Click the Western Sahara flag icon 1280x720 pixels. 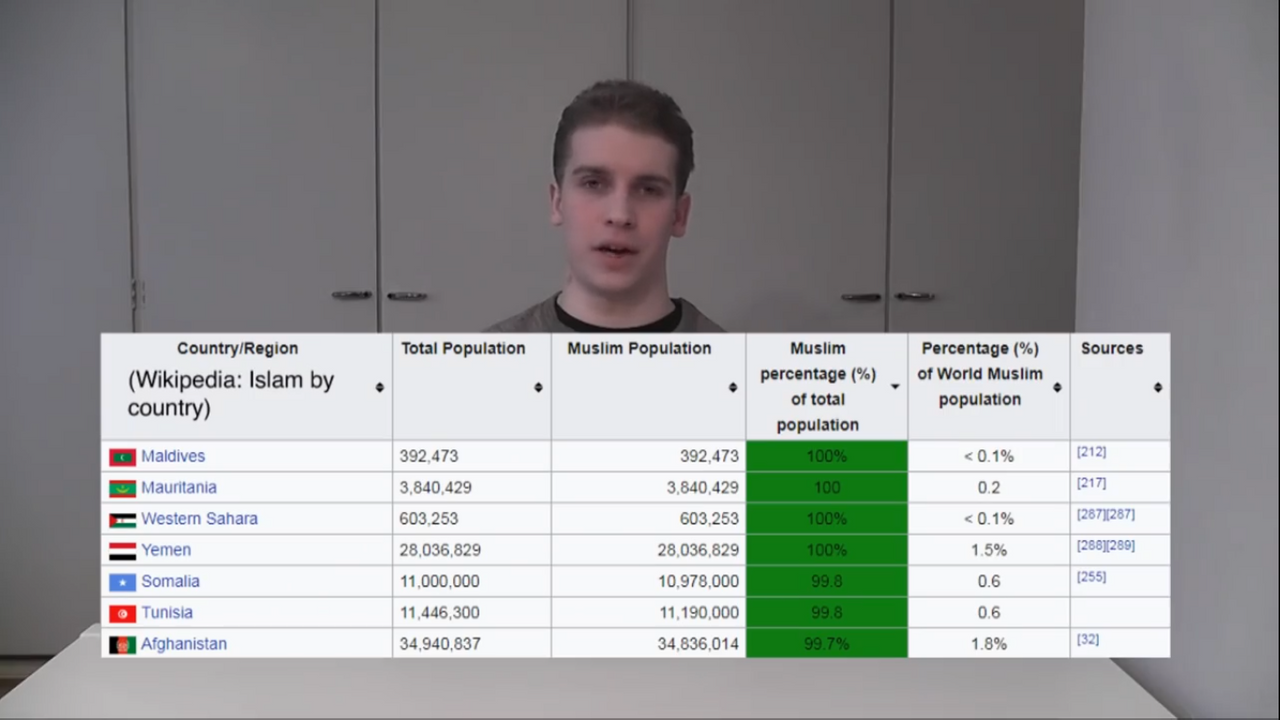(122, 520)
